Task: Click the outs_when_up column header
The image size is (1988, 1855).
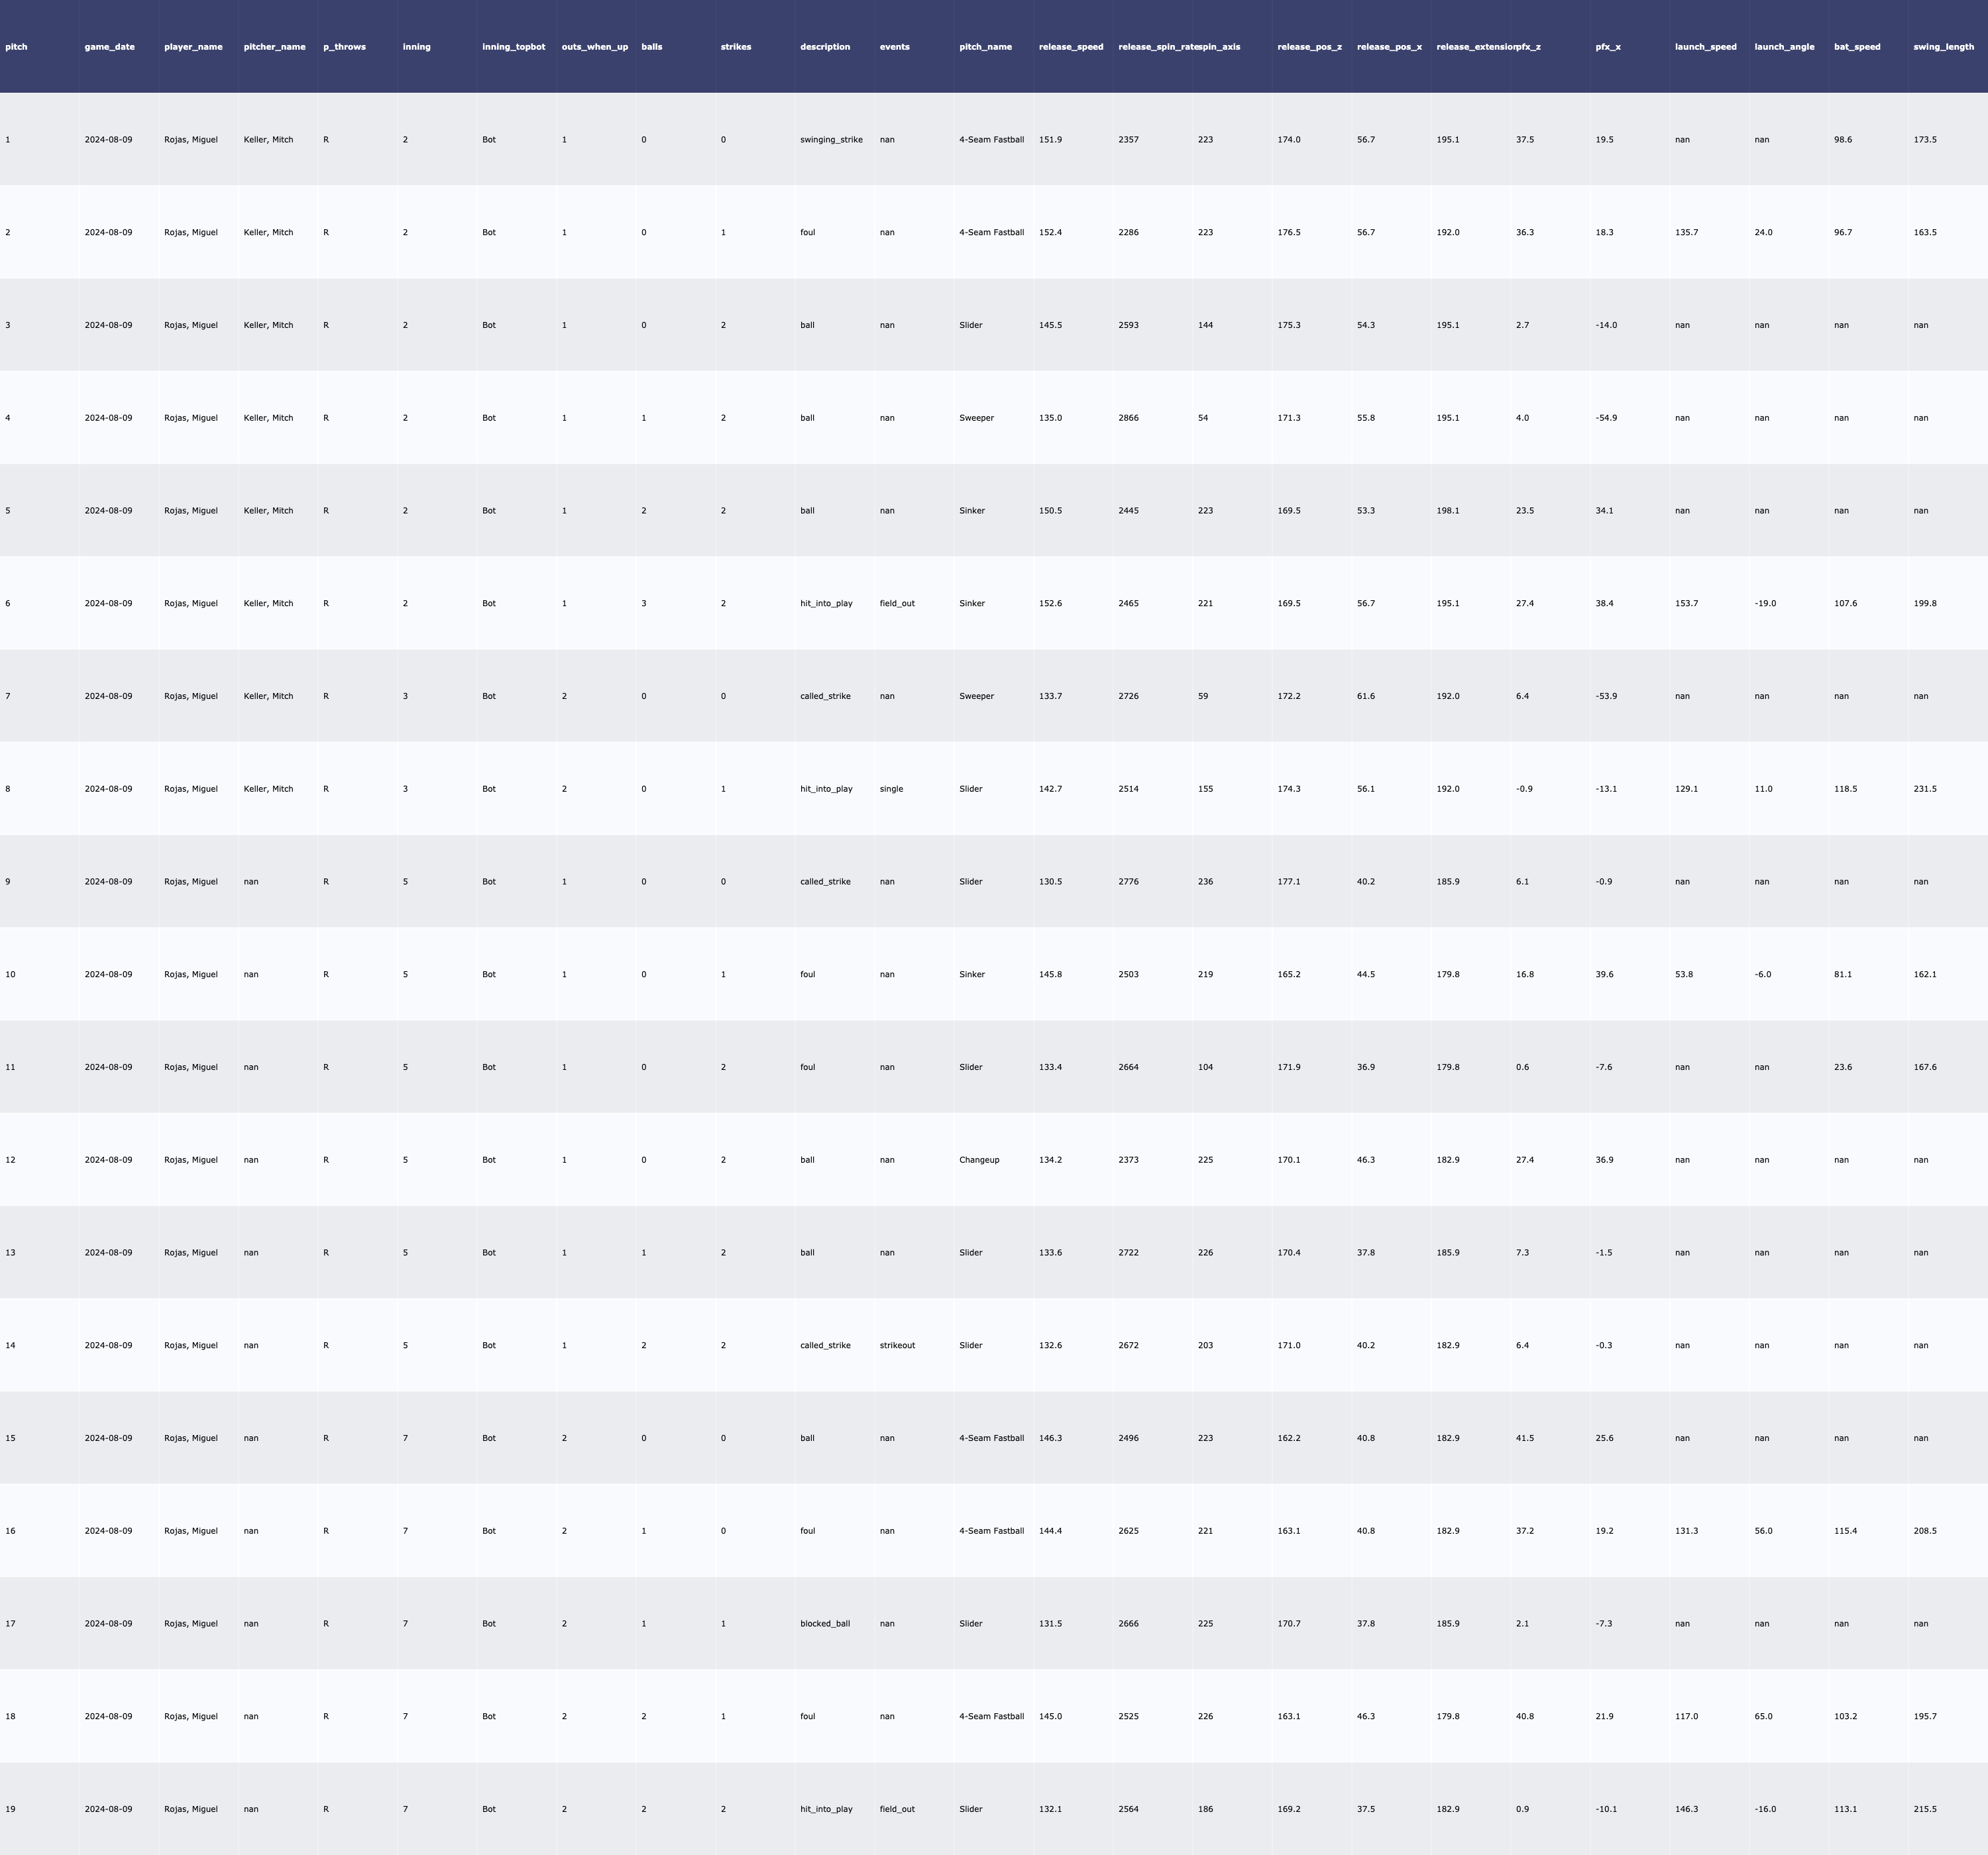Action: [x=595, y=47]
